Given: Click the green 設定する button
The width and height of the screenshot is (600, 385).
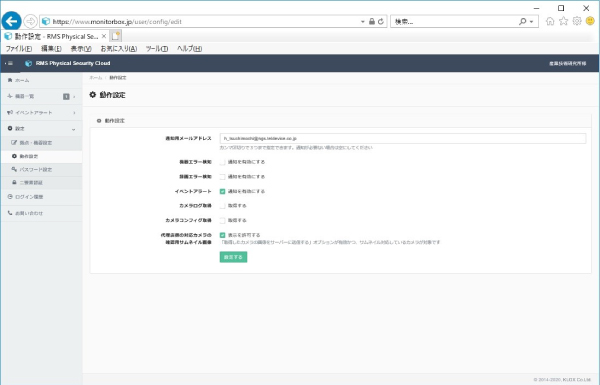Looking at the screenshot, I should coord(233,257).
